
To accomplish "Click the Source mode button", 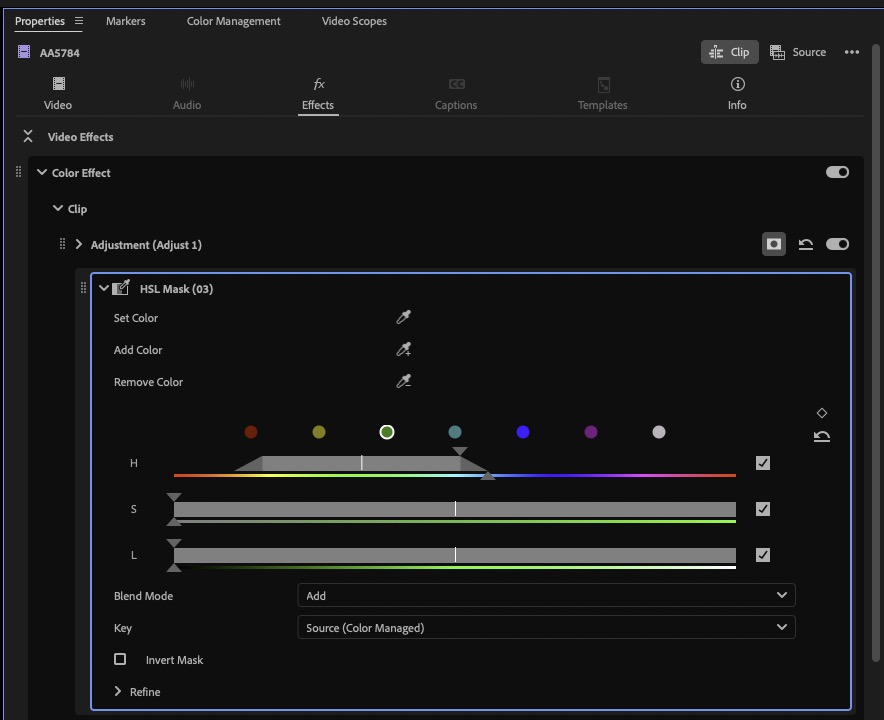I will 798,52.
